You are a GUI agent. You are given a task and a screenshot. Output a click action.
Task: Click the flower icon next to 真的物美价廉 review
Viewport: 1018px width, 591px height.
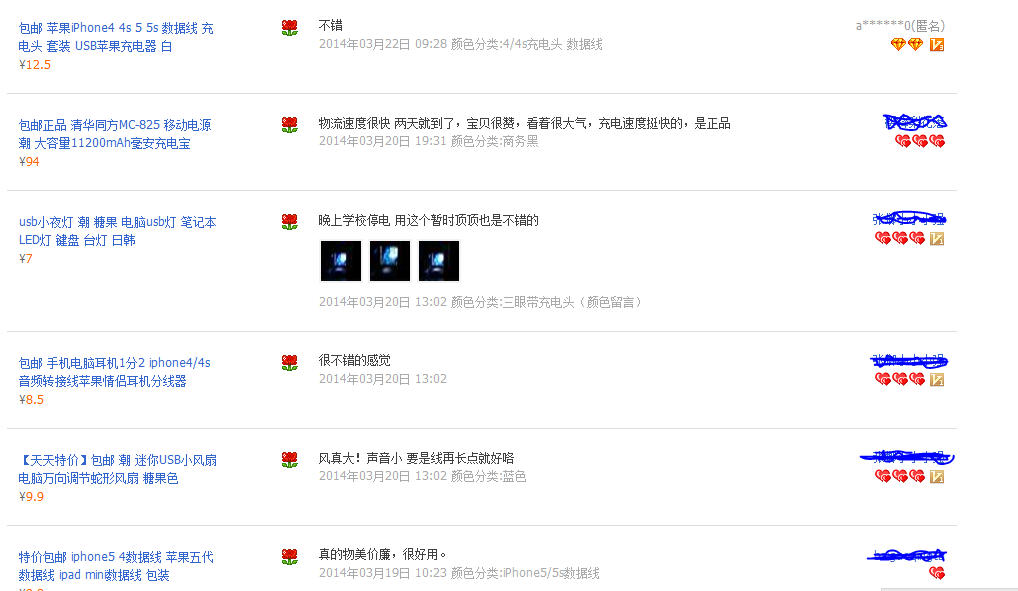tap(290, 557)
